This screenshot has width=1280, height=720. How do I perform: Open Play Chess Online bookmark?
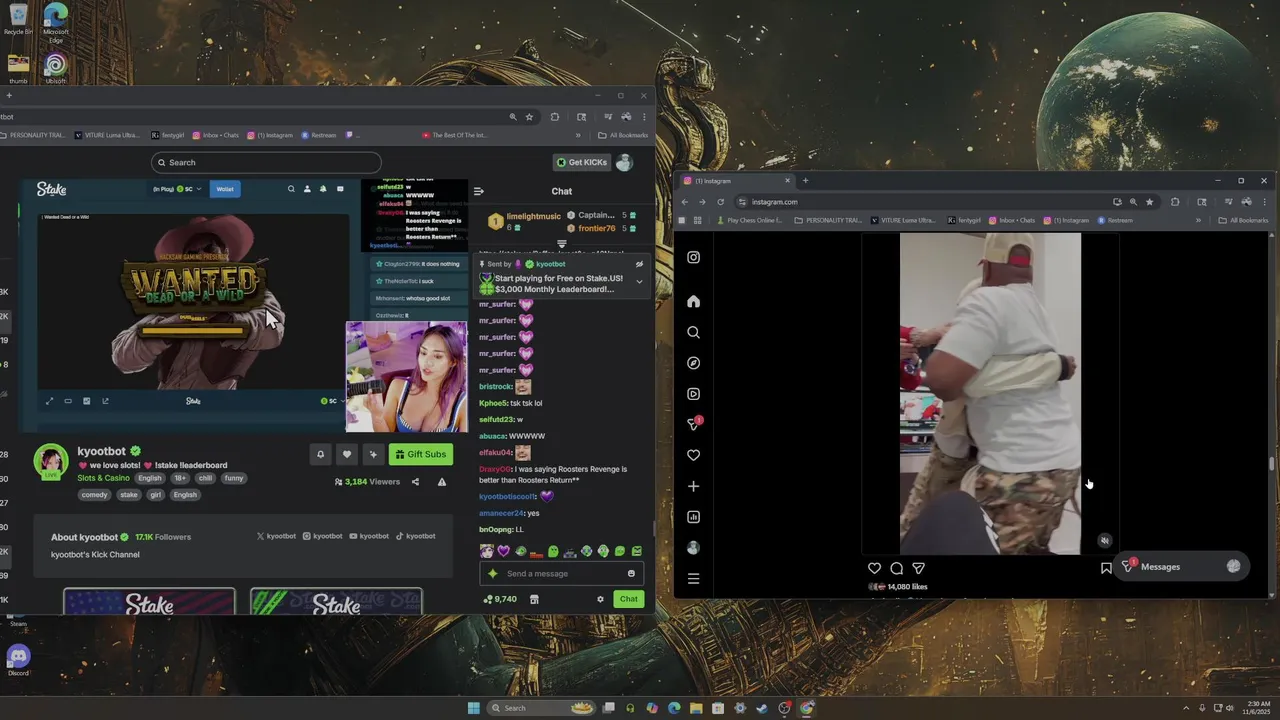(x=748, y=220)
